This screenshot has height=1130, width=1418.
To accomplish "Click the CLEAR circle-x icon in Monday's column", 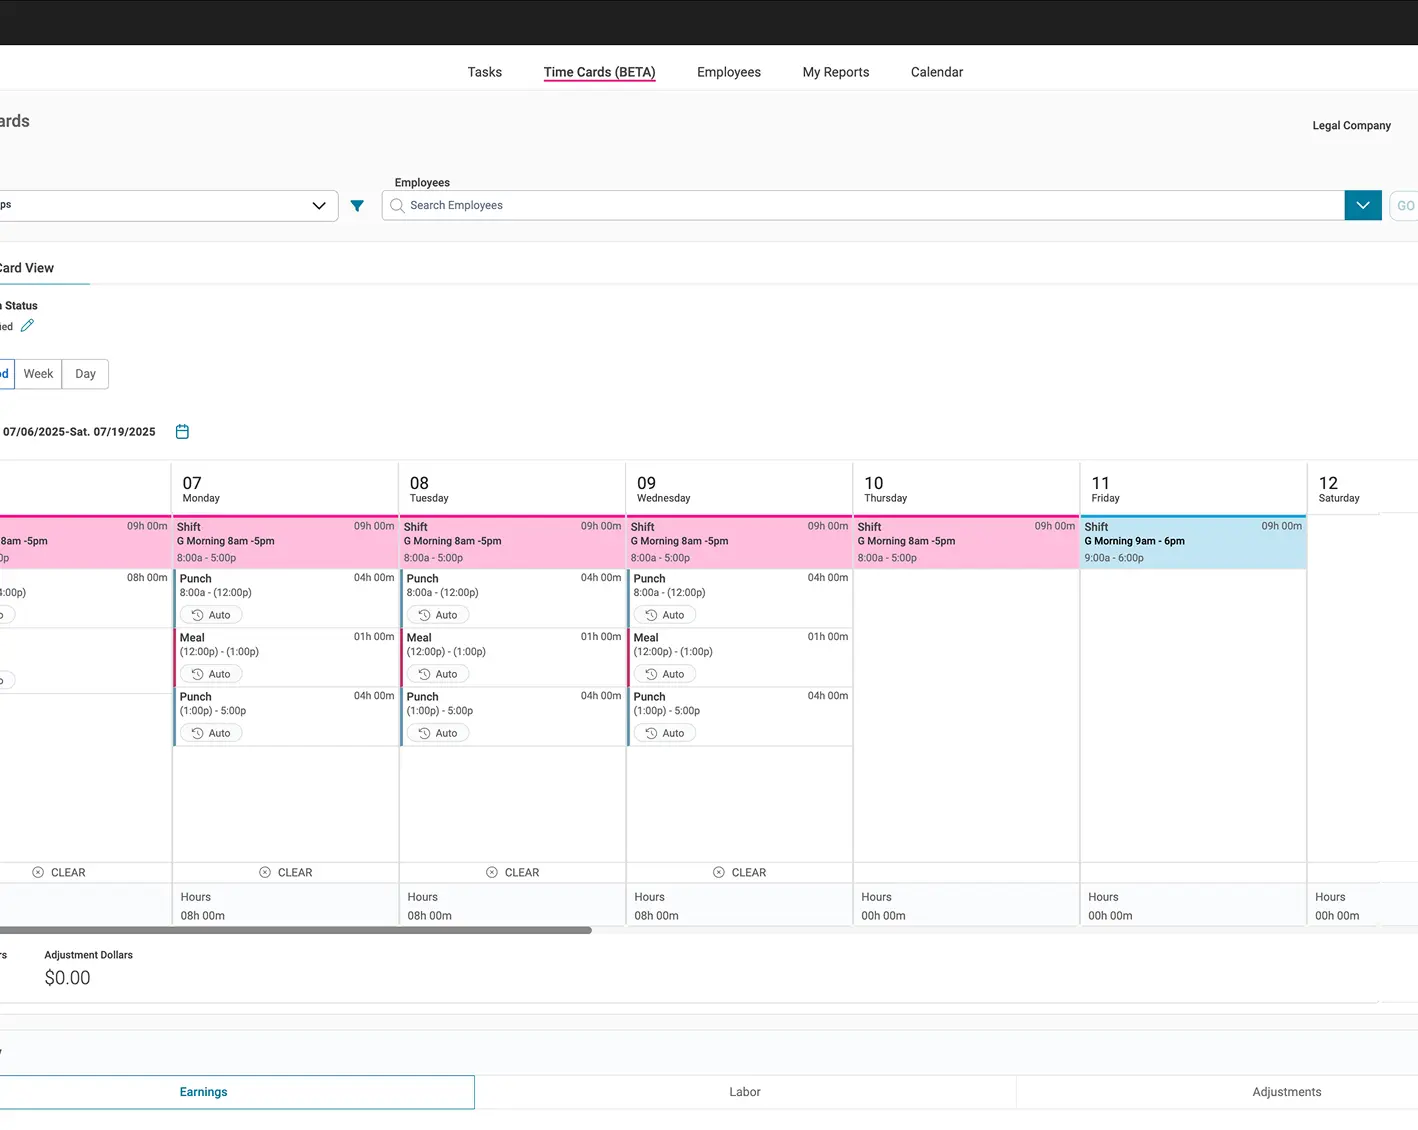I will 265,871.
